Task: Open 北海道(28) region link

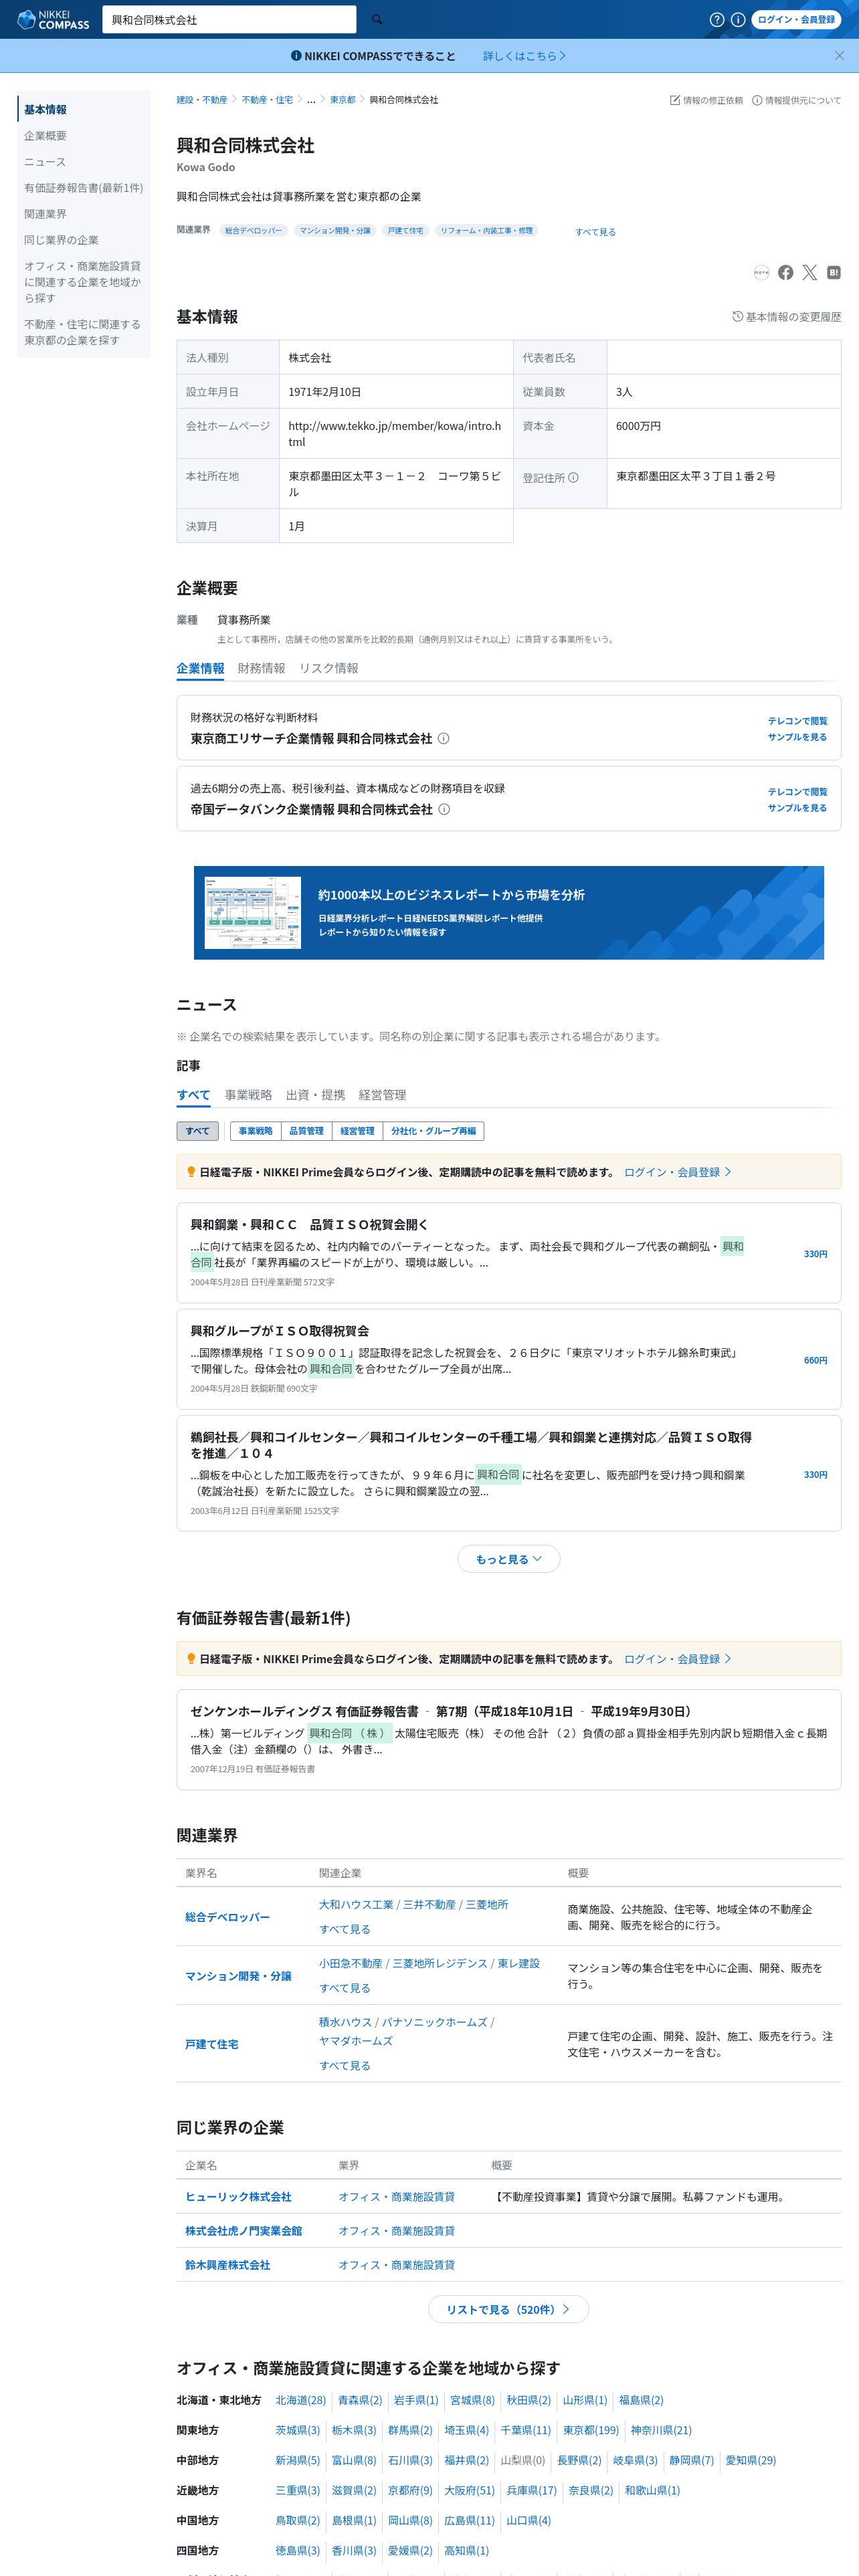Action: [x=301, y=2400]
